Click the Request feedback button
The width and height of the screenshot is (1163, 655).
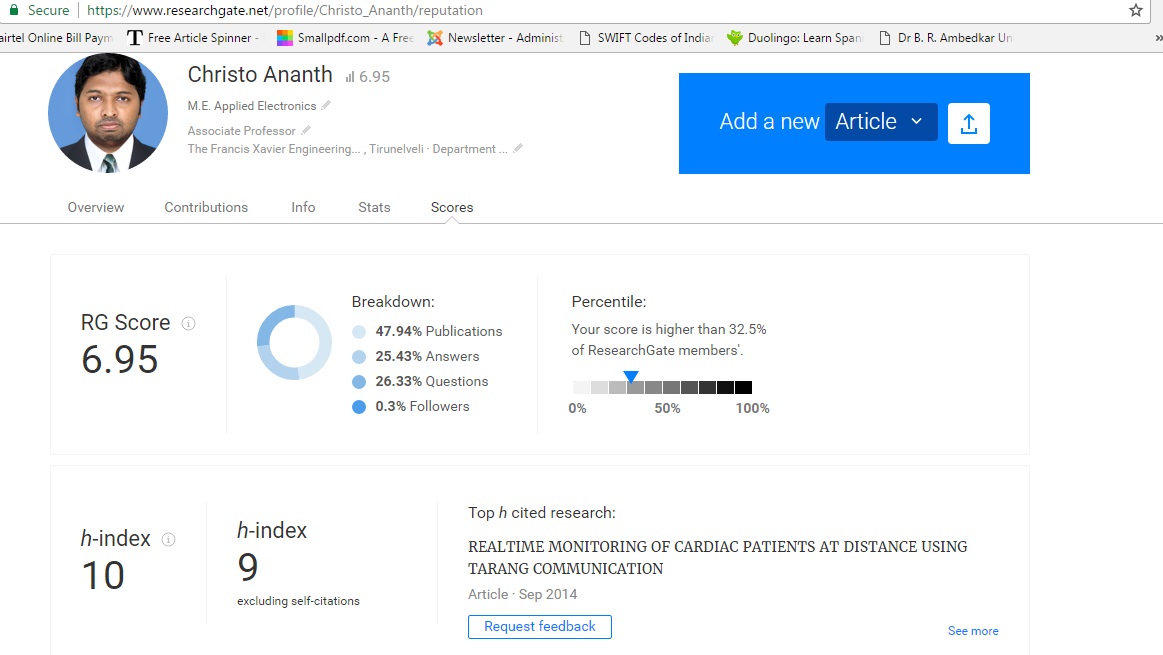[x=540, y=627]
